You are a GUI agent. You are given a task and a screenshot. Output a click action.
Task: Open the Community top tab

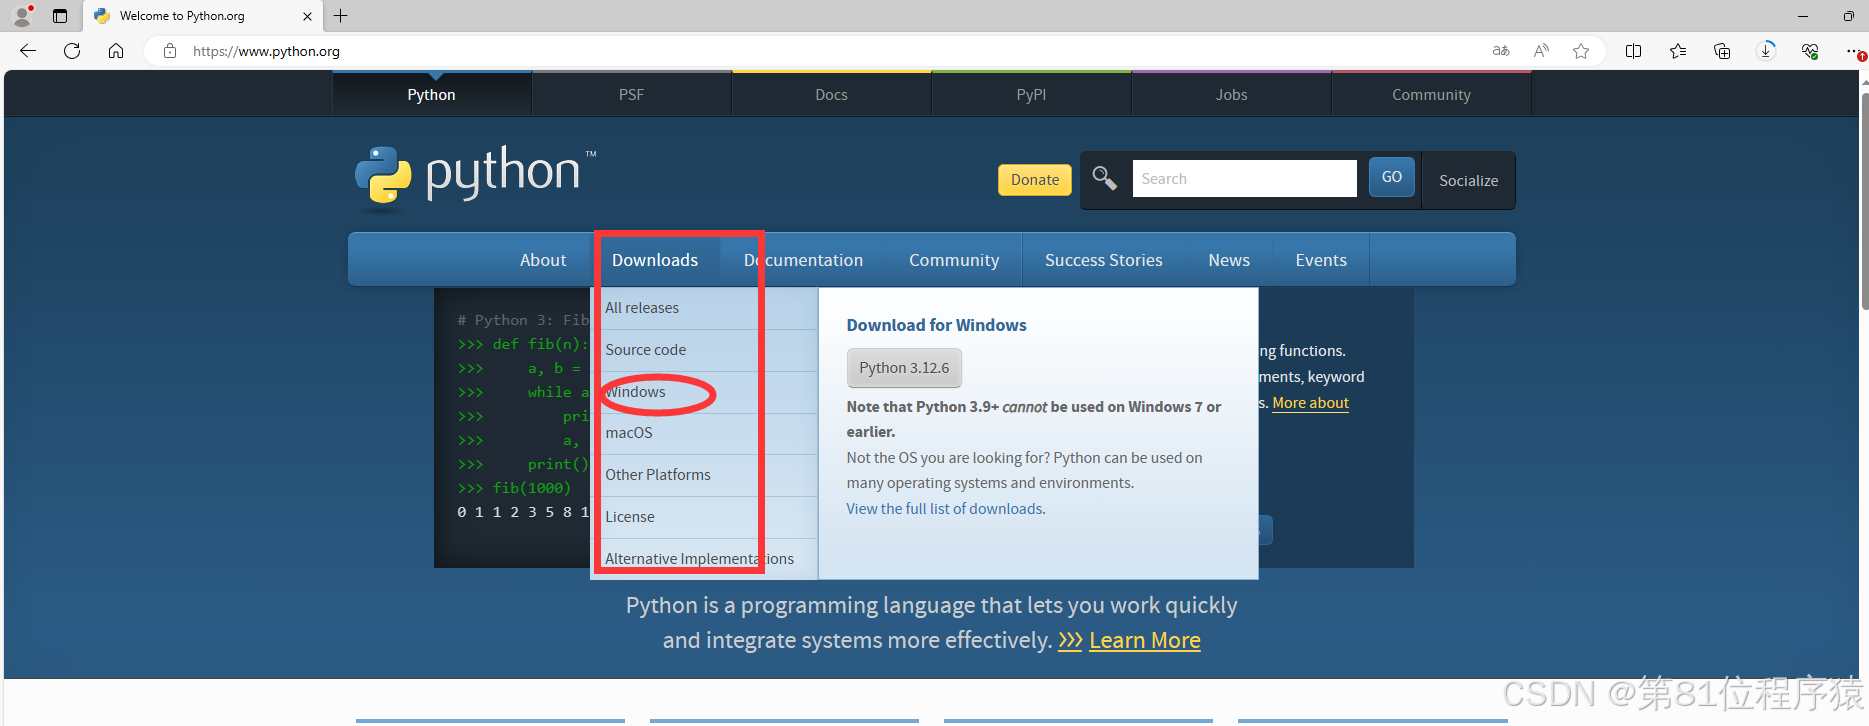pyautogui.click(x=1431, y=95)
